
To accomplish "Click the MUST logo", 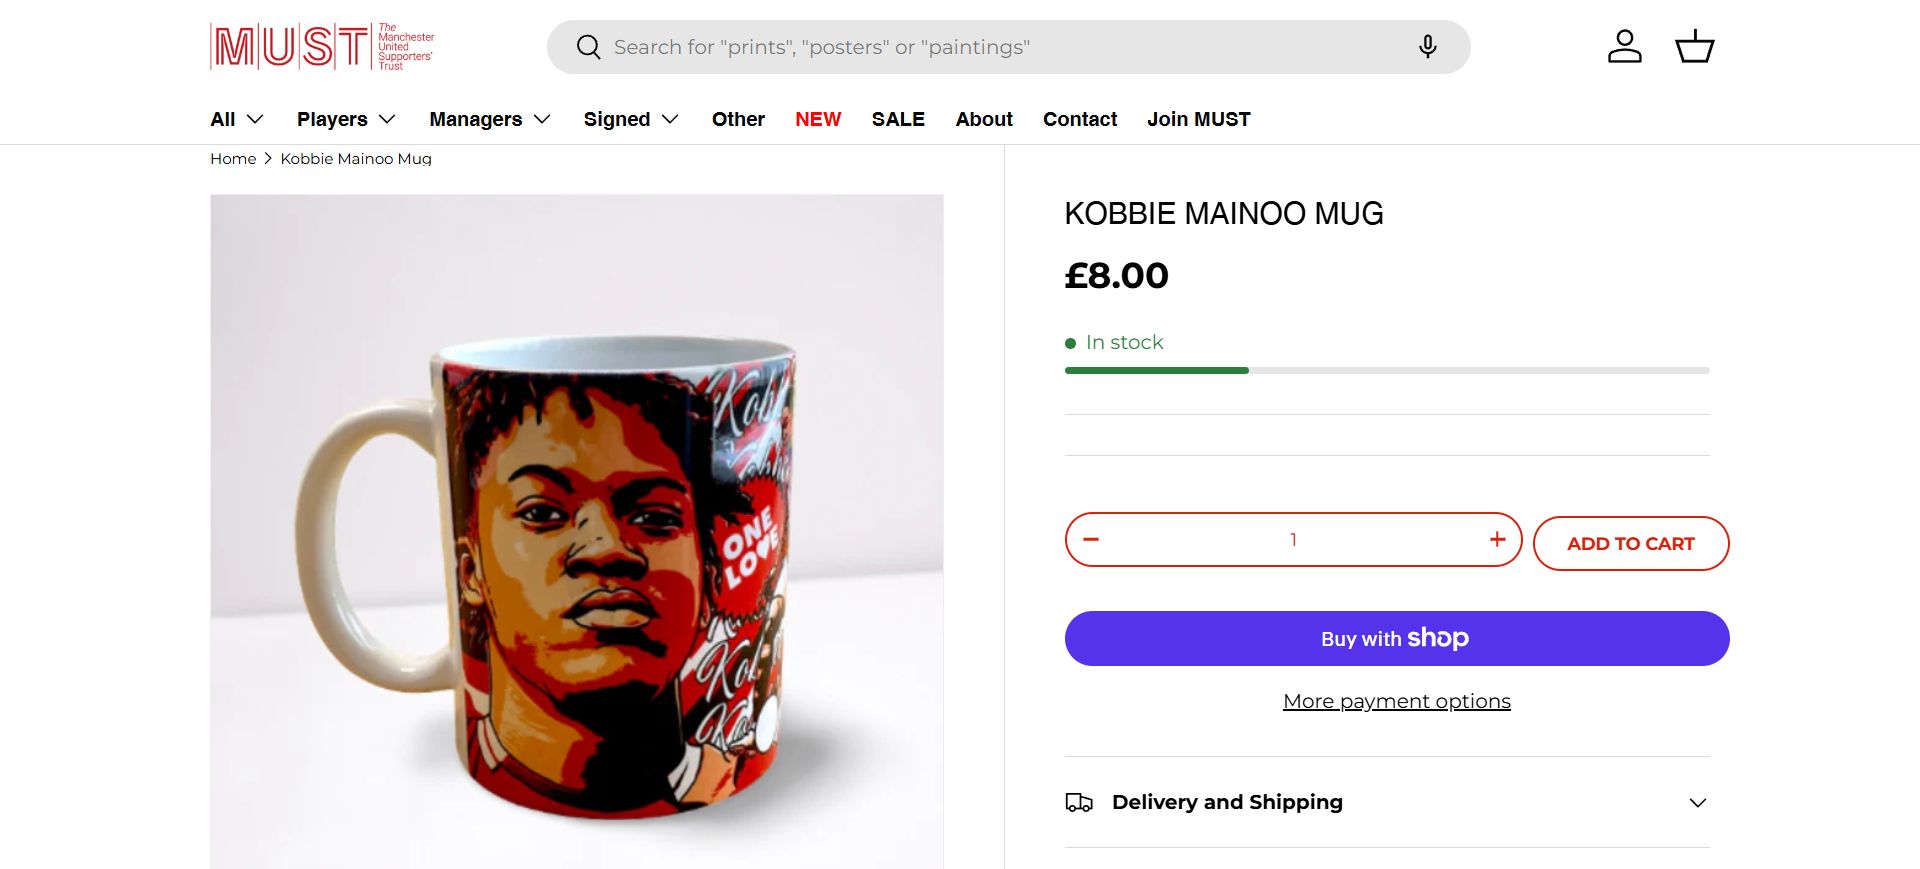I will pyautogui.click(x=322, y=47).
